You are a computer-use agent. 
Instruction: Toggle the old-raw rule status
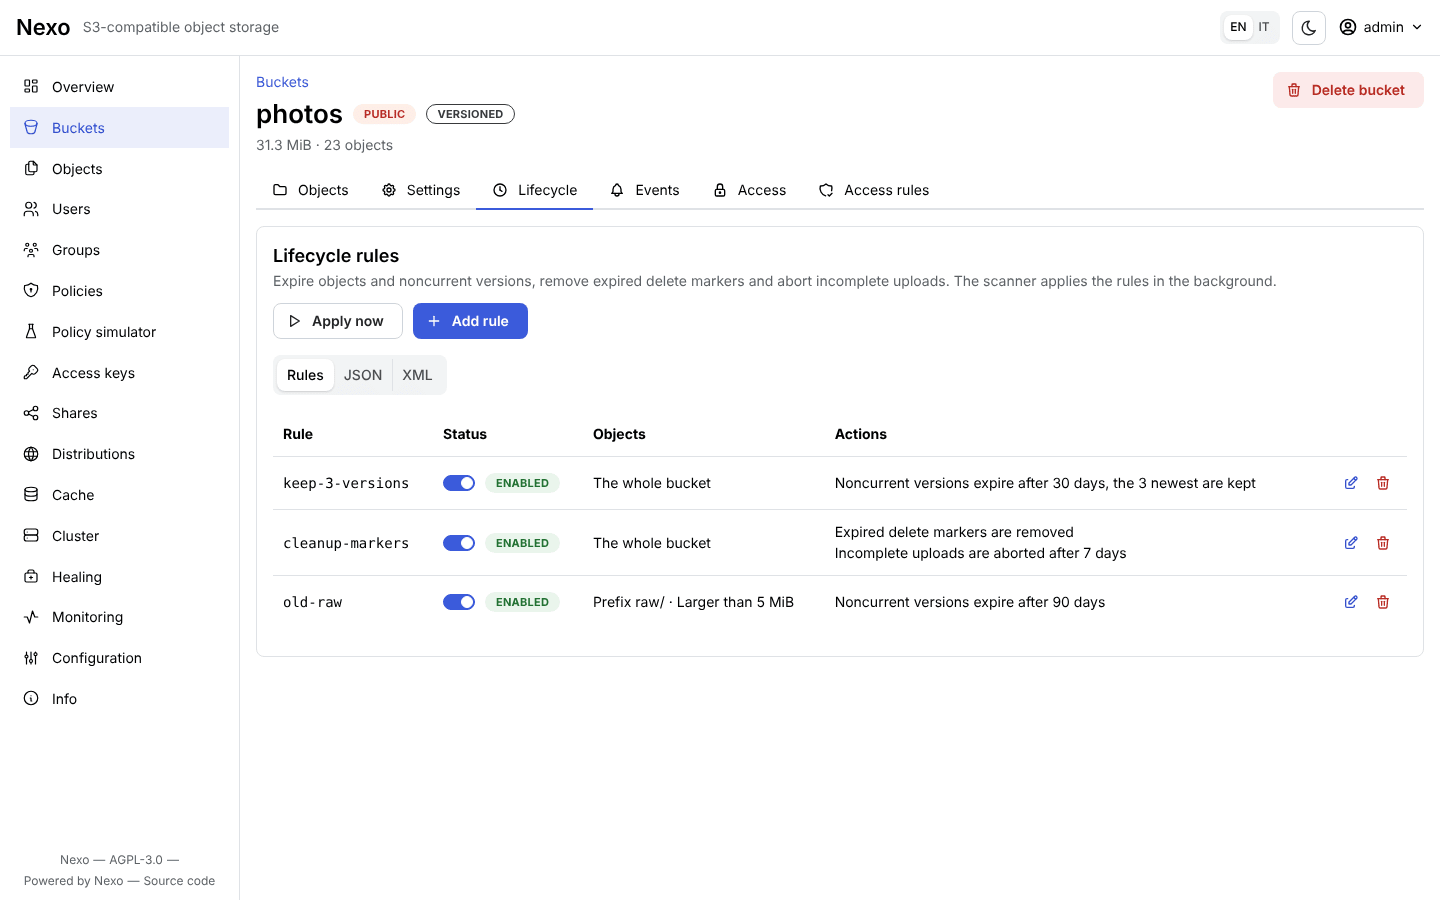point(459,602)
